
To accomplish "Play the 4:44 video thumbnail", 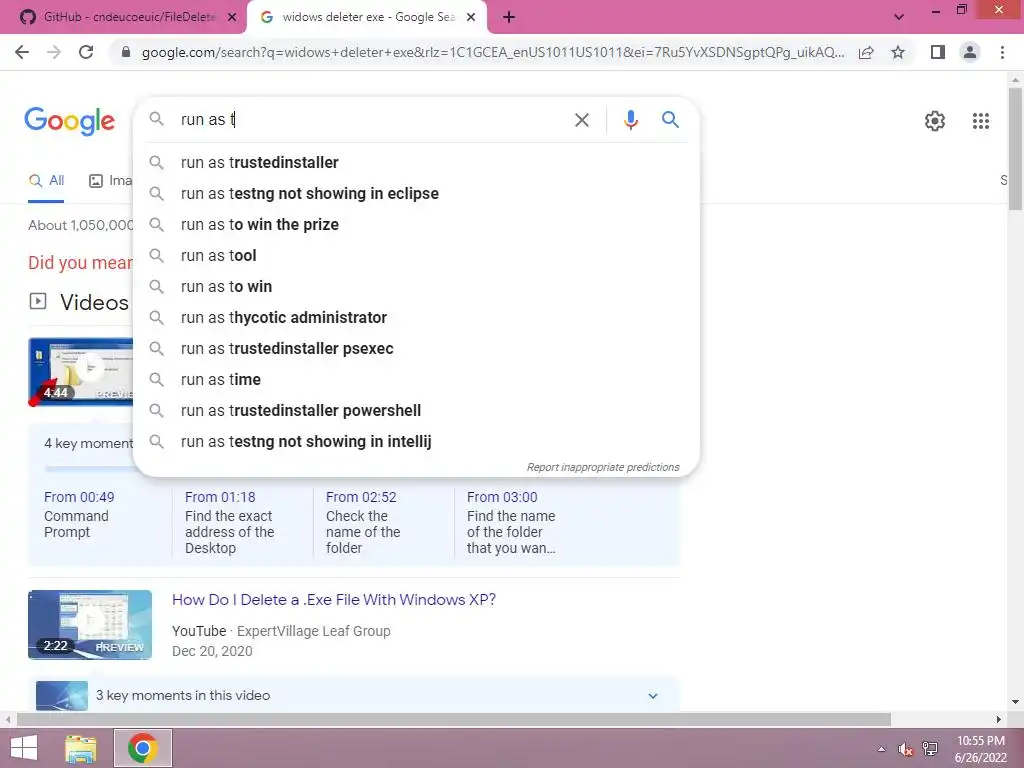I will 80,372.
